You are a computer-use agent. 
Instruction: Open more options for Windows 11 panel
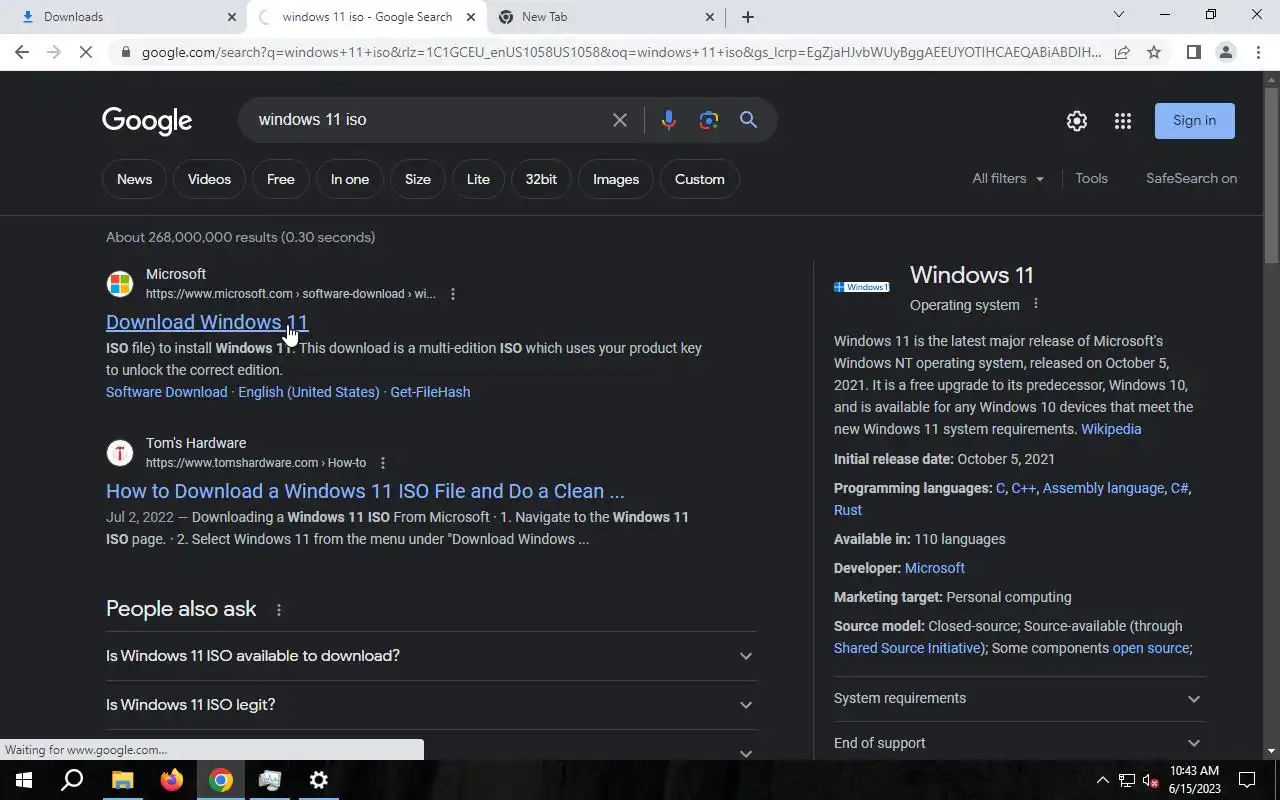[x=1036, y=304]
